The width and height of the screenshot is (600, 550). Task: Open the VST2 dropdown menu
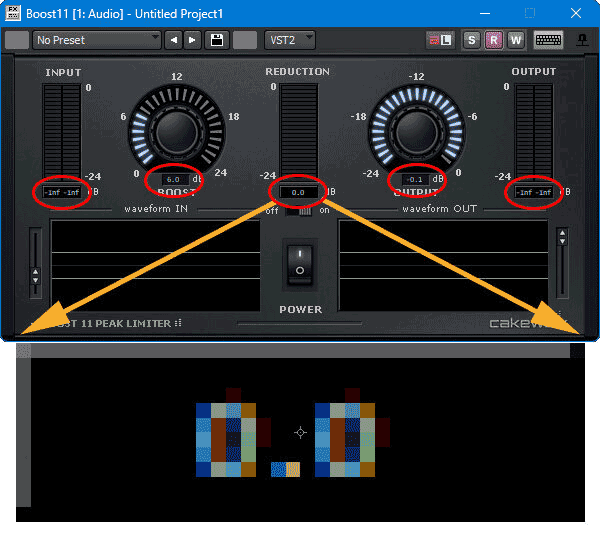pos(289,40)
